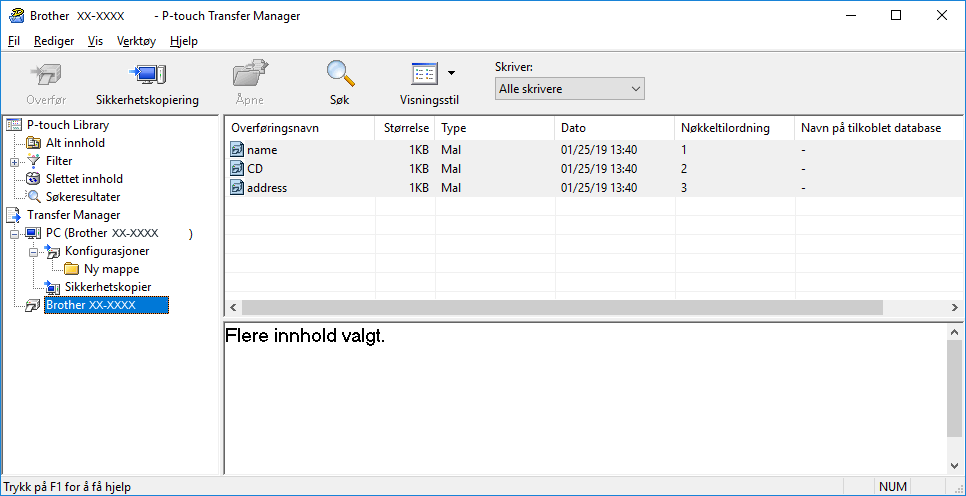Click the template icon beside address
This screenshot has width=966, height=496.
coord(237,188)
